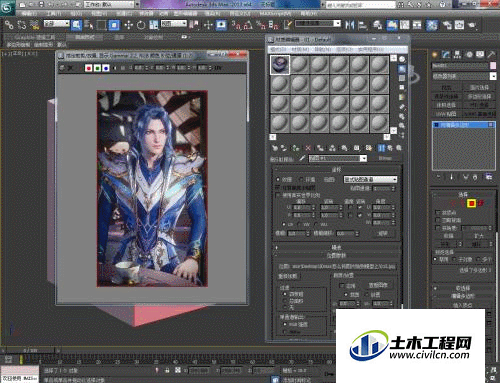Choose the Select and Rotate tool
The height and width of the screenshot is (383, 500).
click(141, 25)
